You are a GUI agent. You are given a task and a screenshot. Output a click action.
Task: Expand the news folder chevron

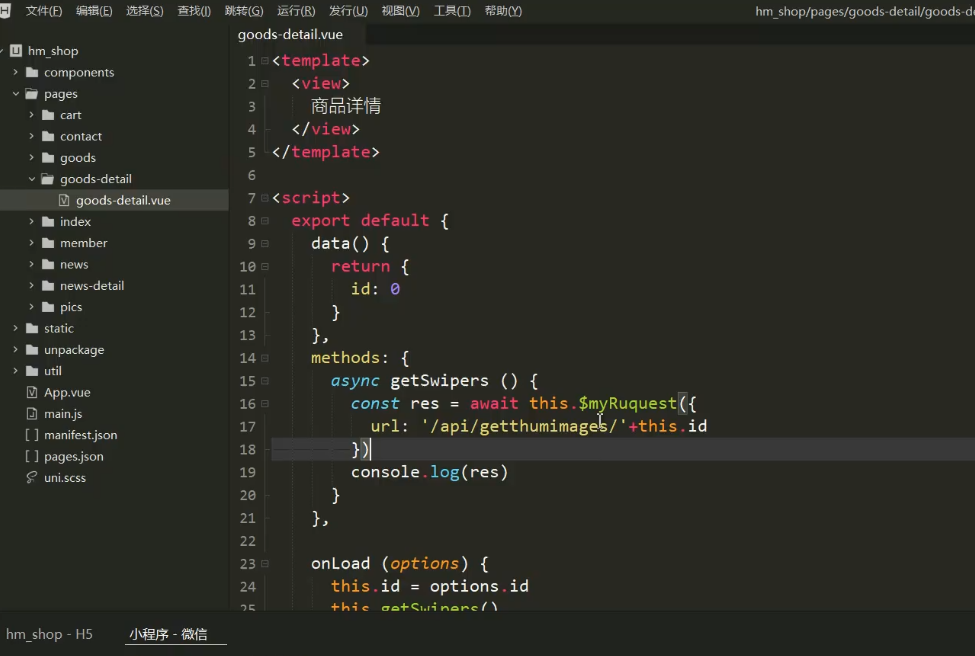(x=31, y=264)
